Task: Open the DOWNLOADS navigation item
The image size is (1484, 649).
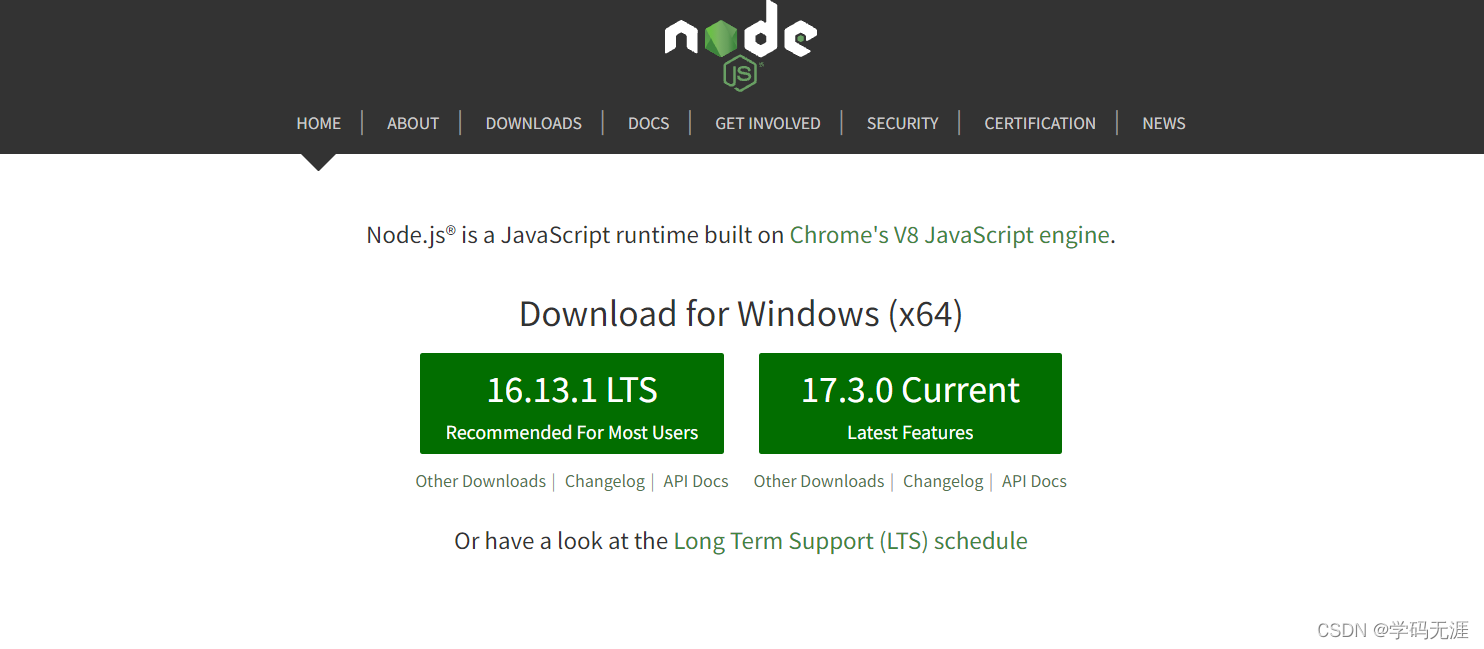Action: (x=533, y=123)
